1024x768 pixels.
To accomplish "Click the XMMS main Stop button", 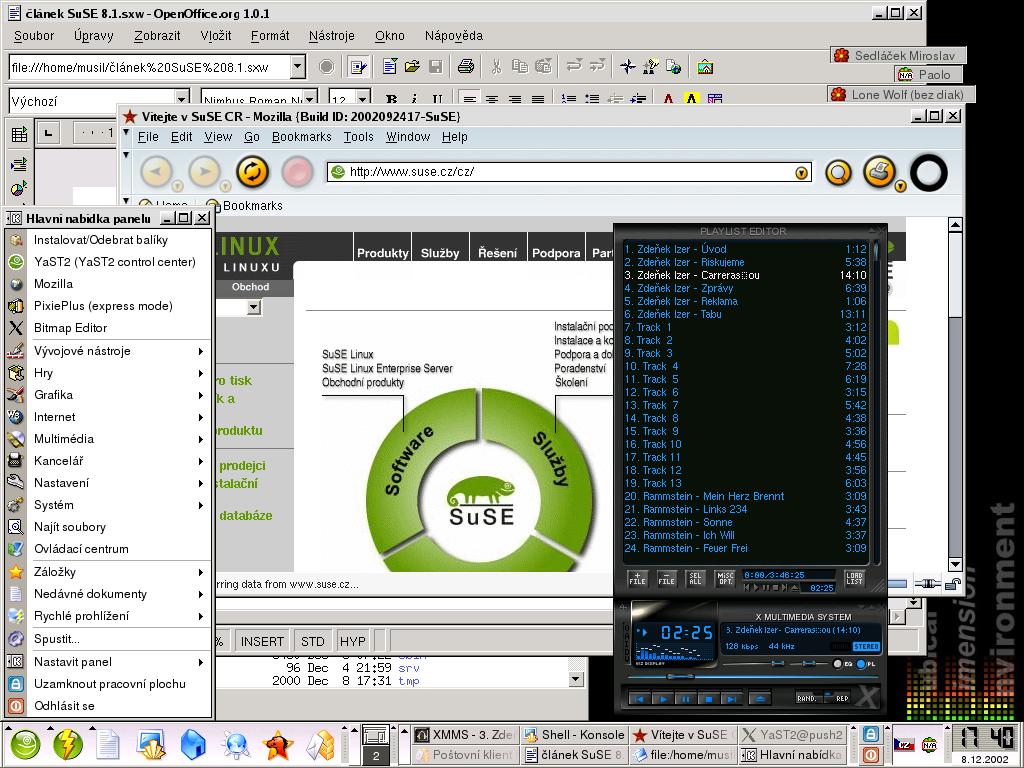I will (709, 699).
